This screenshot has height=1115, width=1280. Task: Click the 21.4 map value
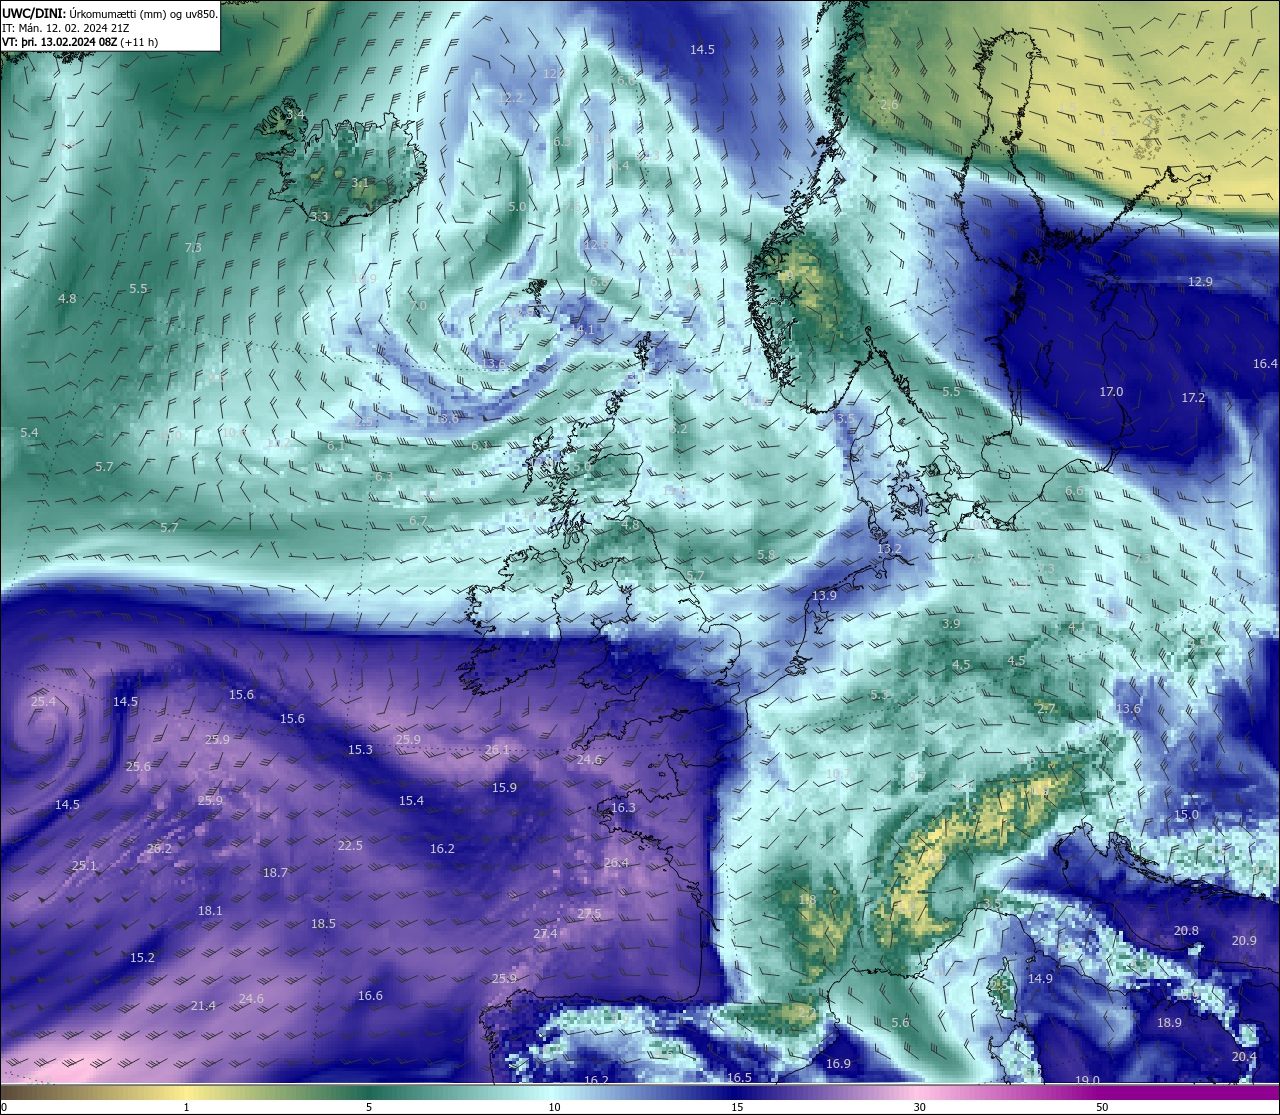203,1005
